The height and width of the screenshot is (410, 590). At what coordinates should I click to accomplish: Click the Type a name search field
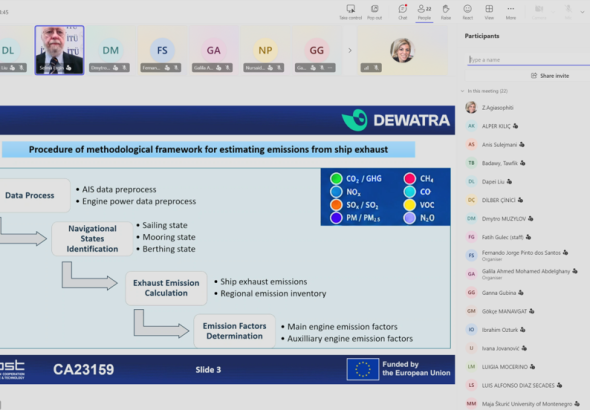click(529, 59)
